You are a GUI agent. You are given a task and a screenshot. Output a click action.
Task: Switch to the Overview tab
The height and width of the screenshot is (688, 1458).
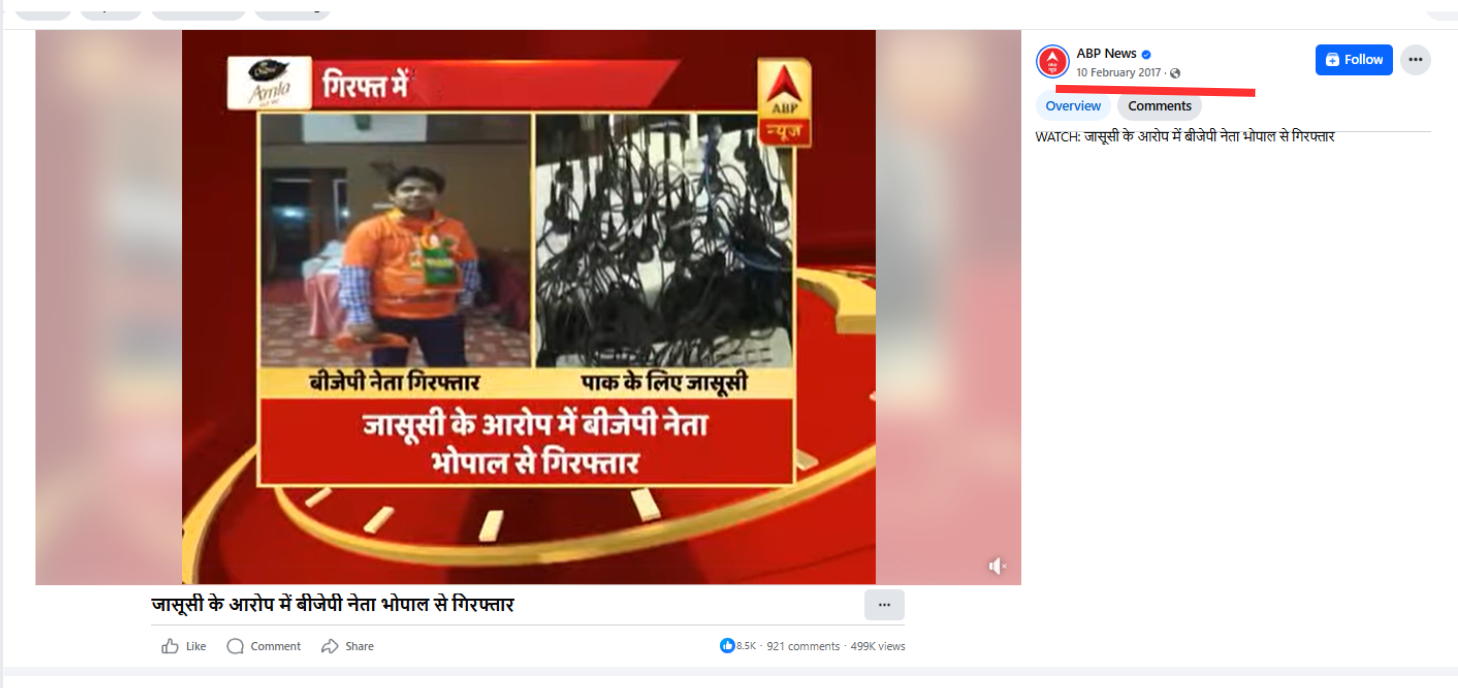1073,106
